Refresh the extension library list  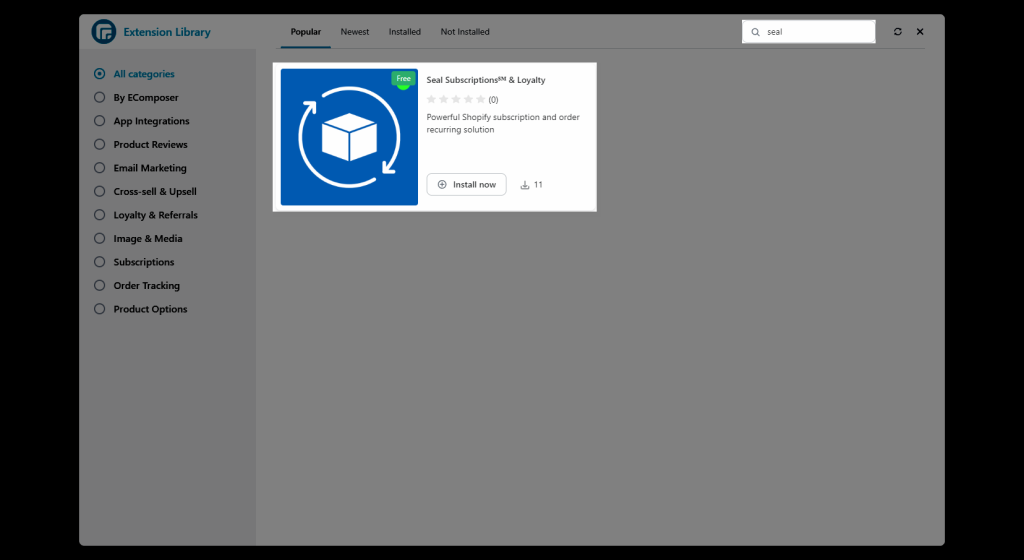point(898,31)
